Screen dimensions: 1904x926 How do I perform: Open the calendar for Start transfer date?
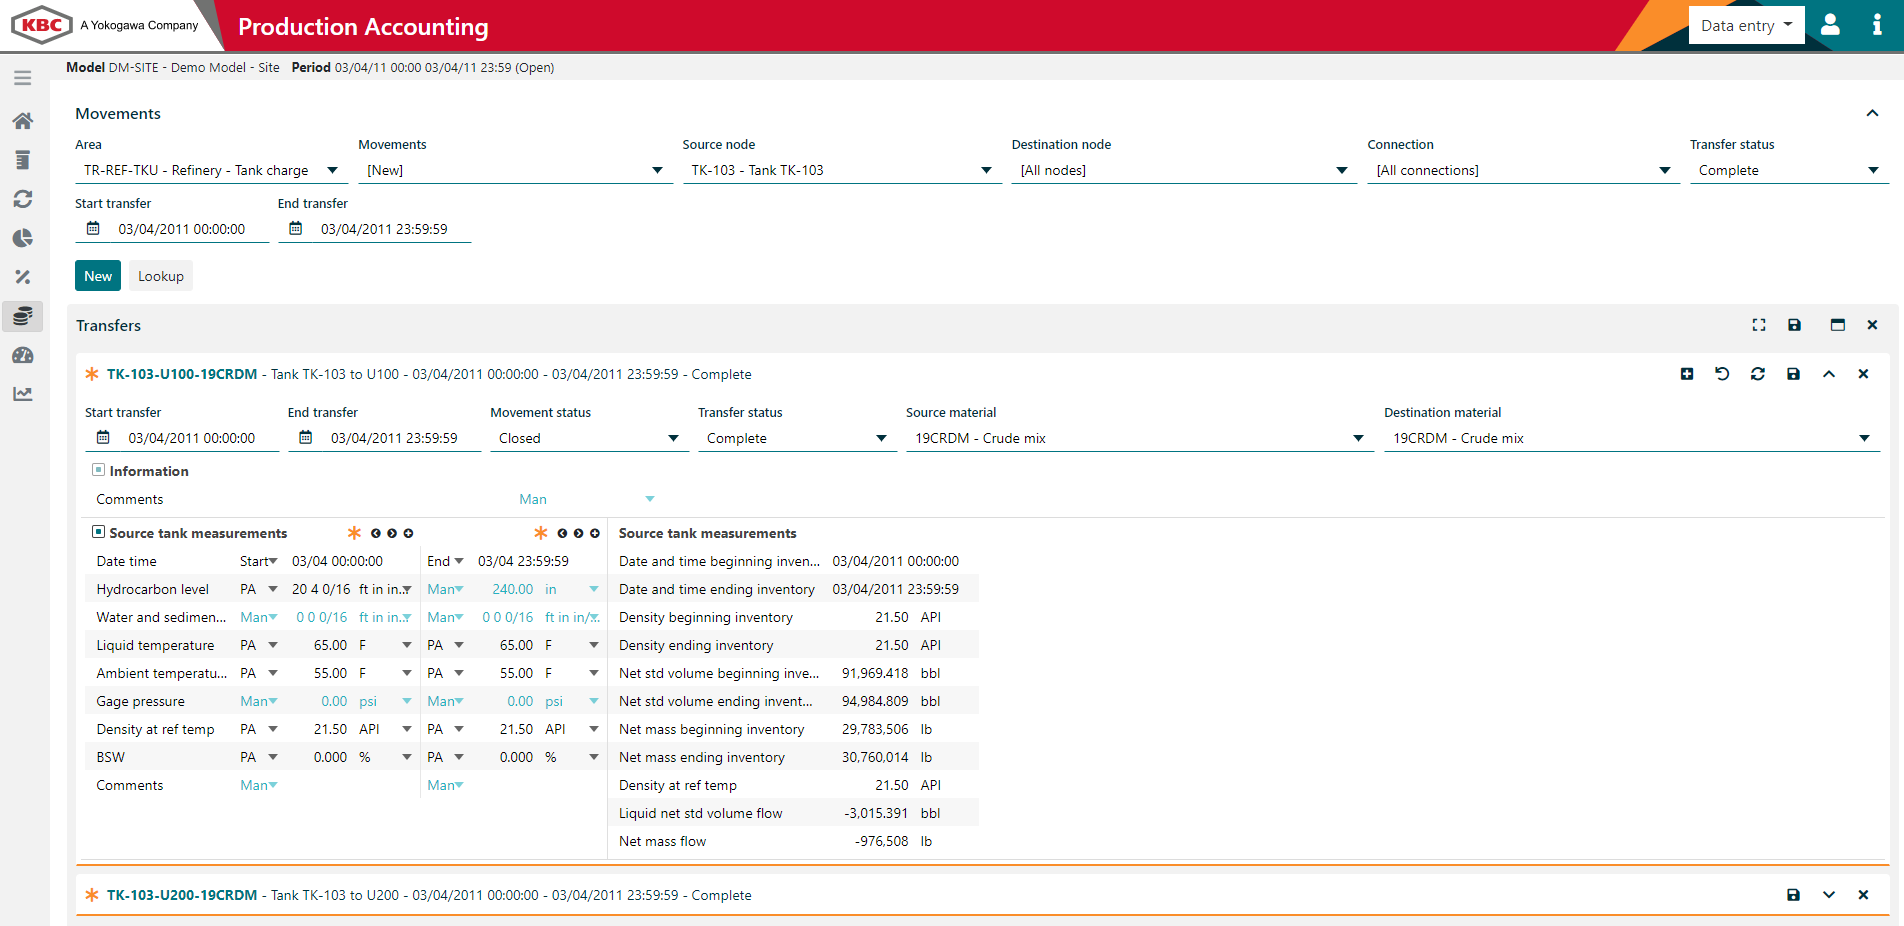pyautogui.click(x=93, y=228)
